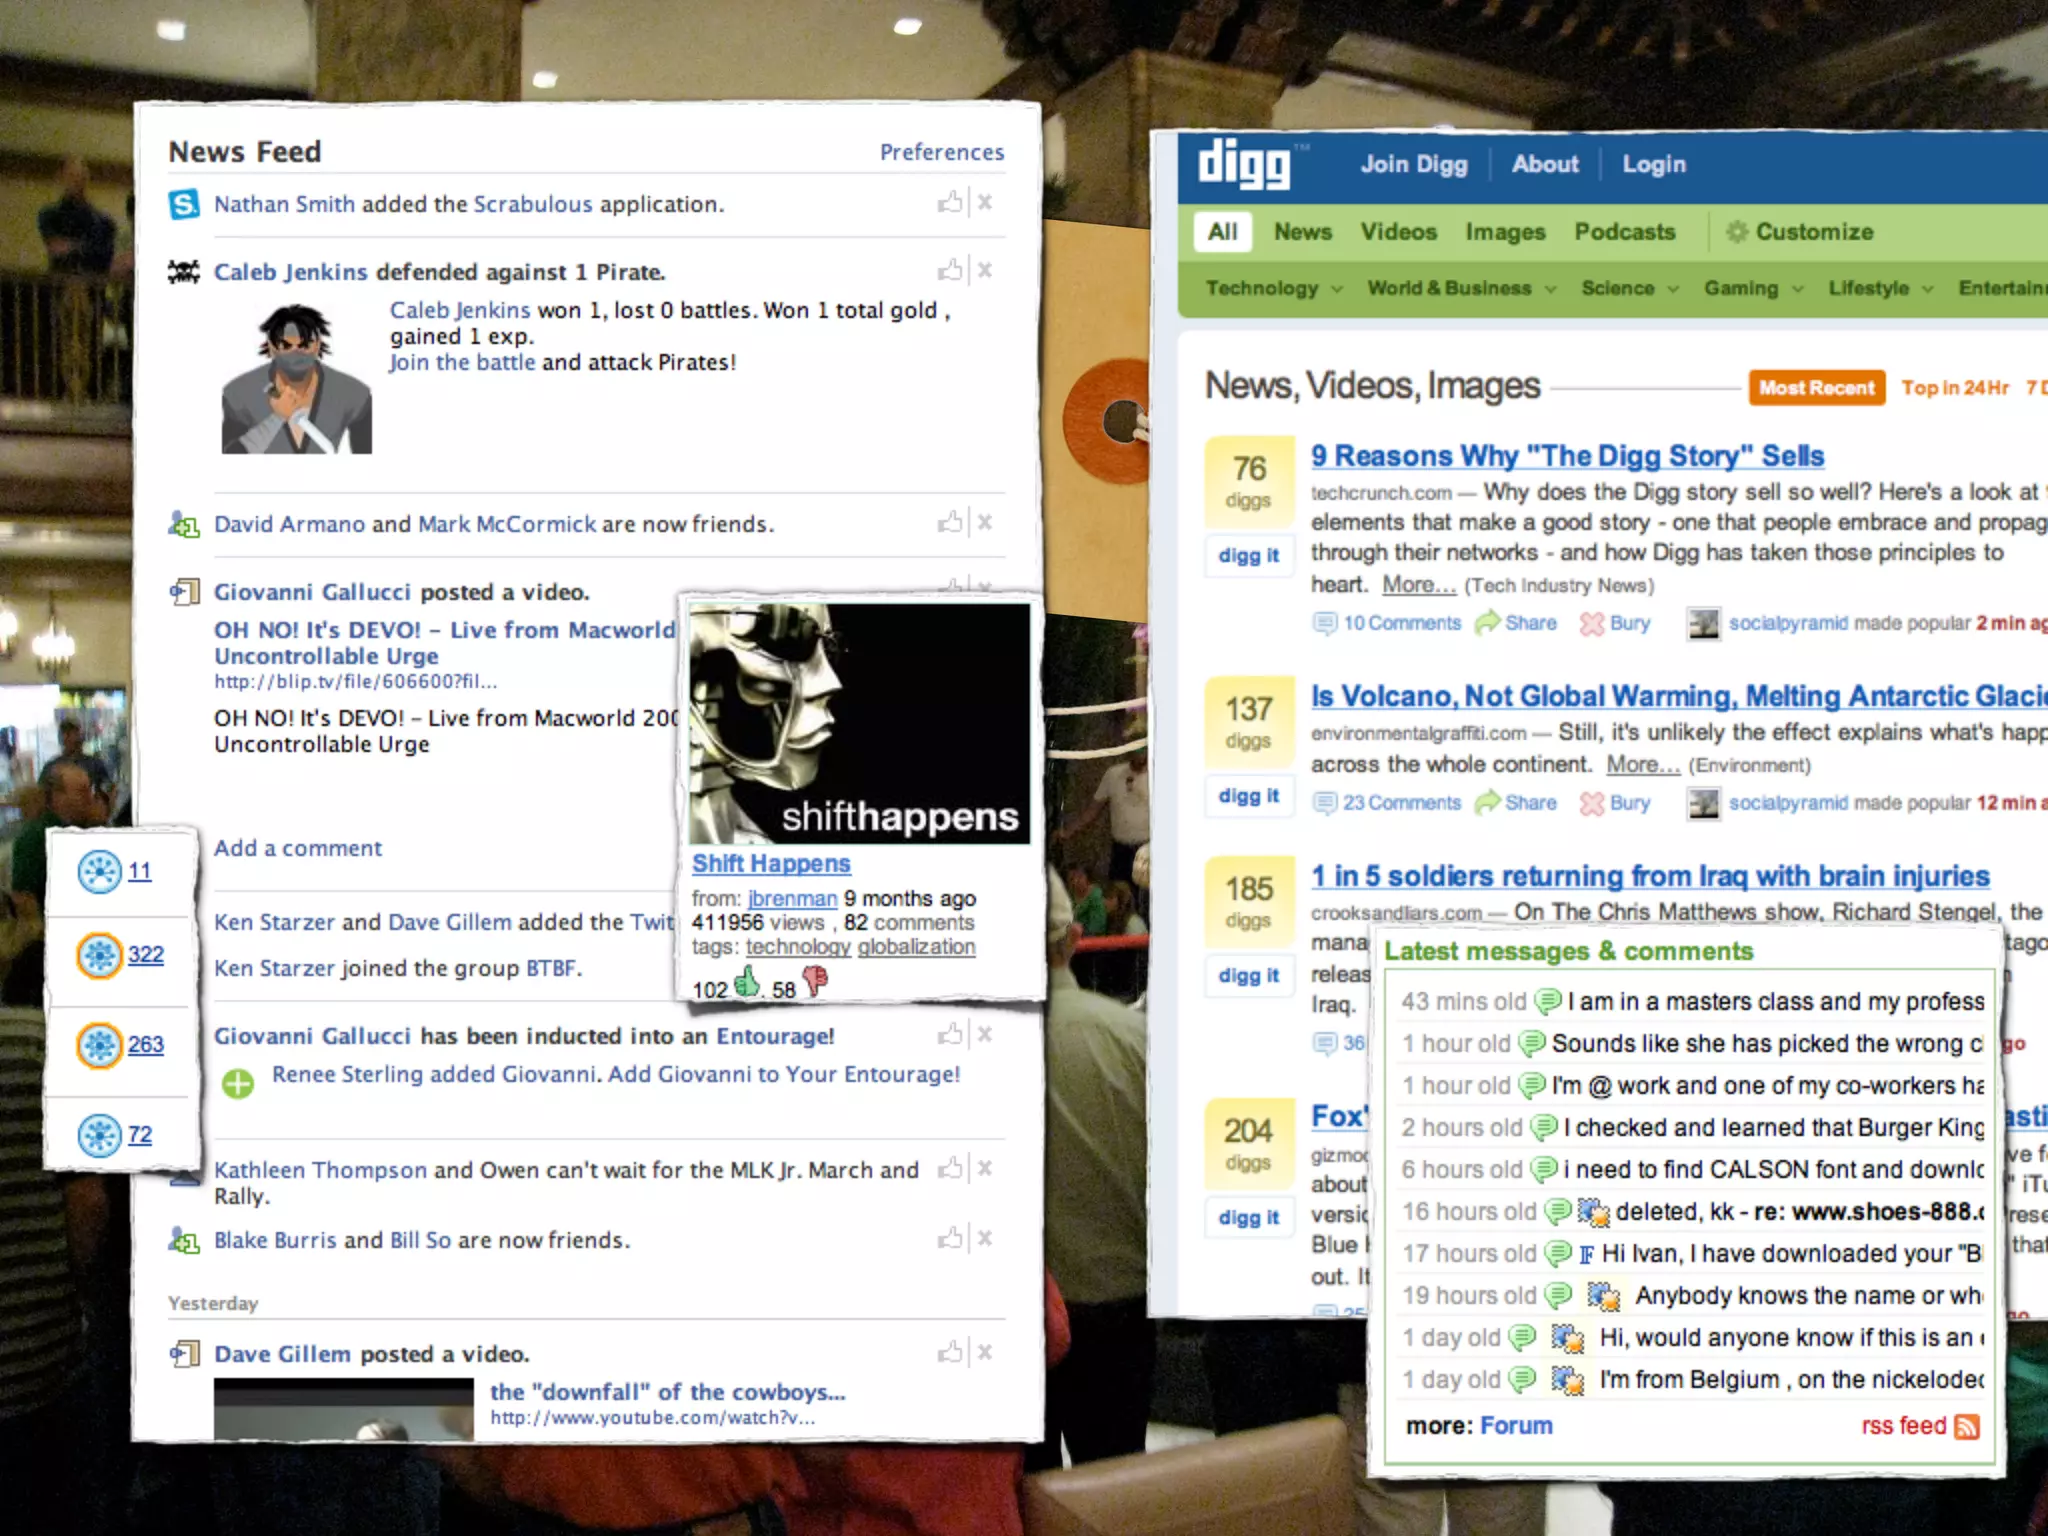Click green thumbs-up on Shift Happens video
Viewport: 2048px width, 1536px height.
[x=747, y=983]
